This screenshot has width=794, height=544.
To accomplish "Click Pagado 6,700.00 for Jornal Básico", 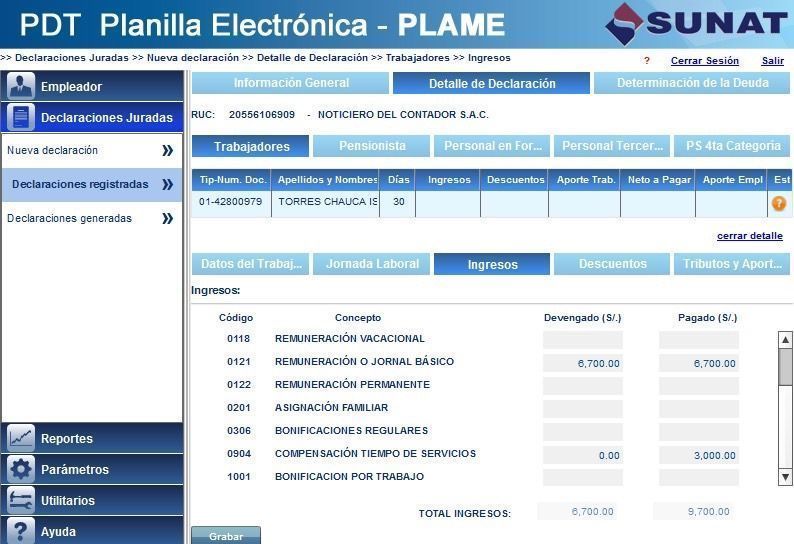I will 698,363.
